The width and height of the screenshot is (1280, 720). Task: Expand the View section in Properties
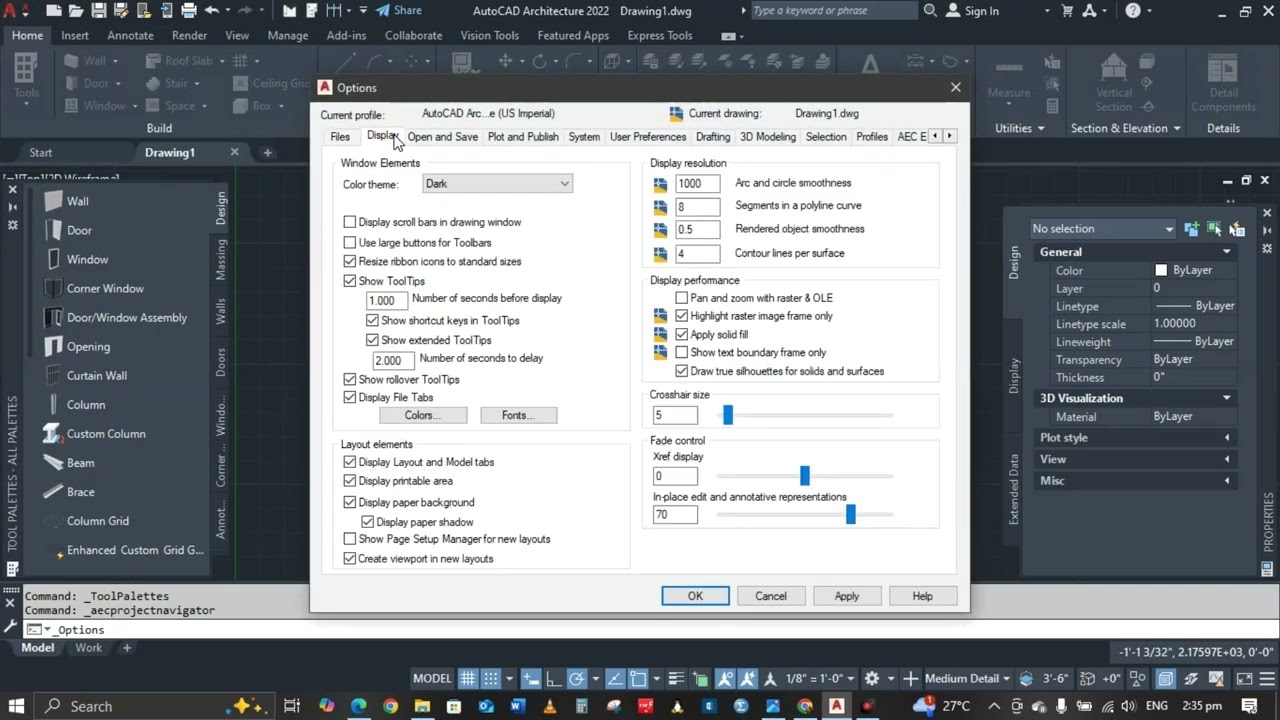pyautogui.click(x=1227, y=459)
